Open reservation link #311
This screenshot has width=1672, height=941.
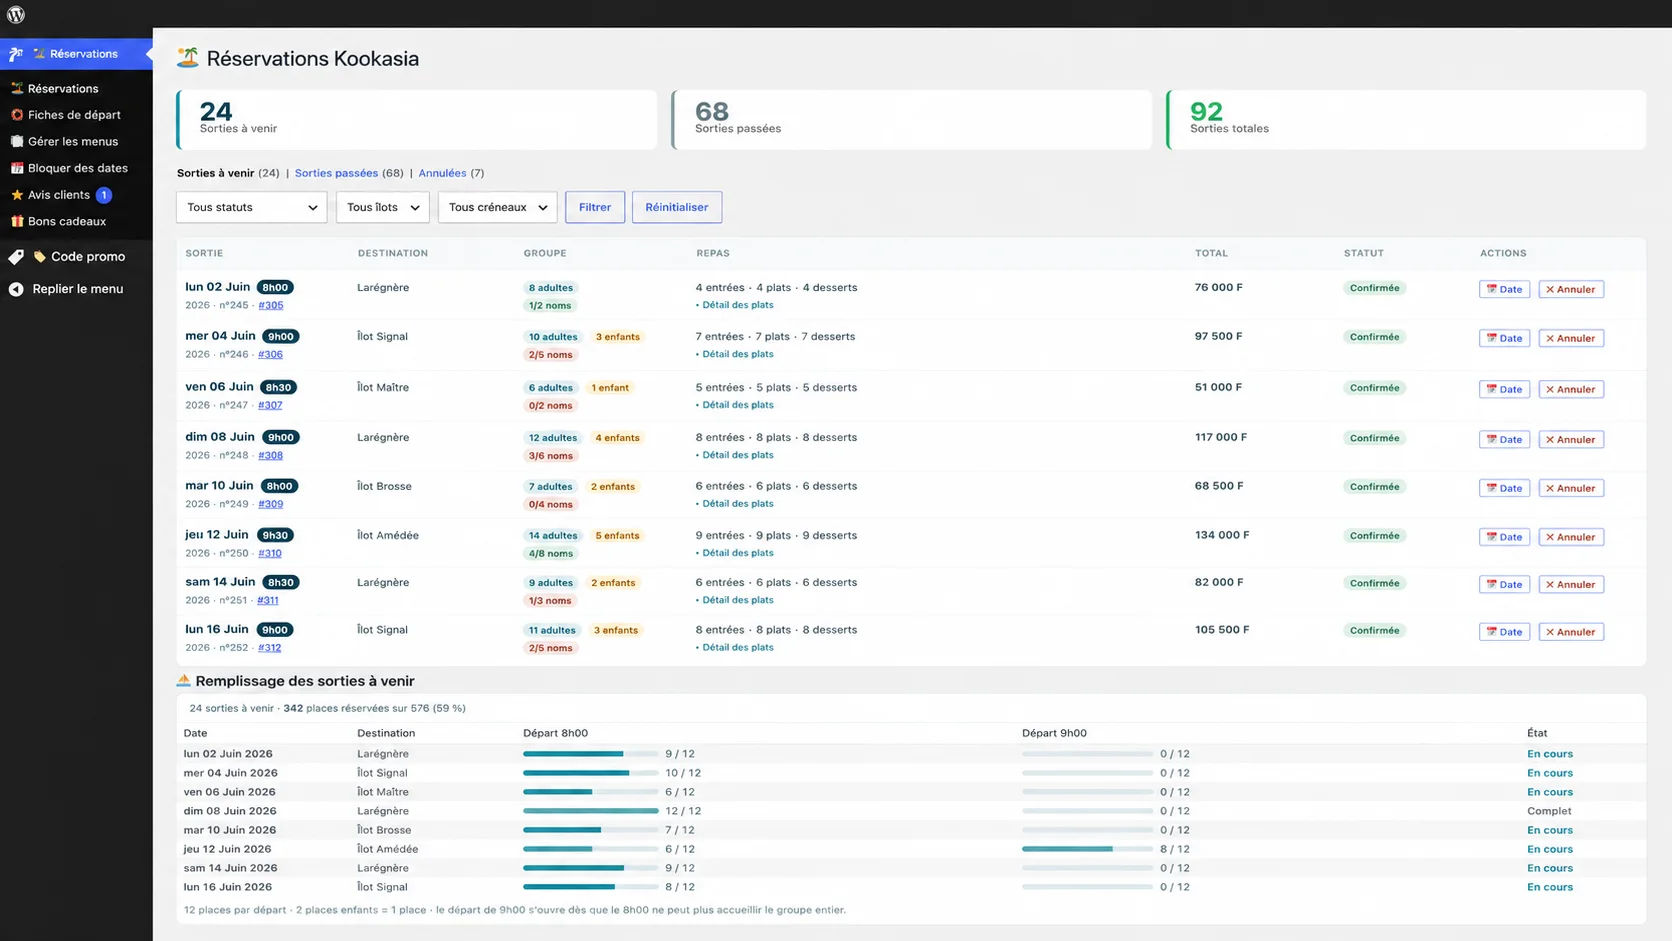pos(268,600)
